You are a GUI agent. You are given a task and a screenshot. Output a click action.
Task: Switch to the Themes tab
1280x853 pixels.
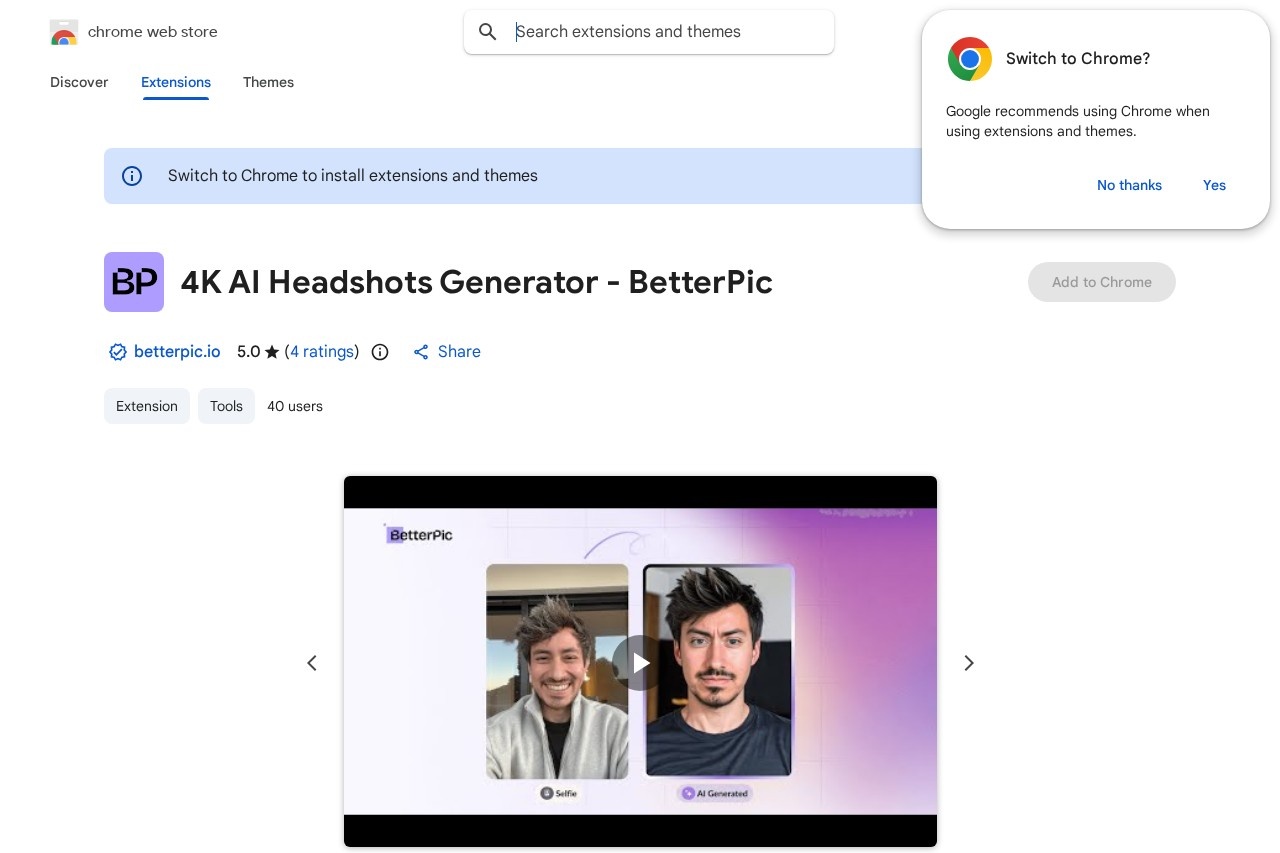pos(268,83)
